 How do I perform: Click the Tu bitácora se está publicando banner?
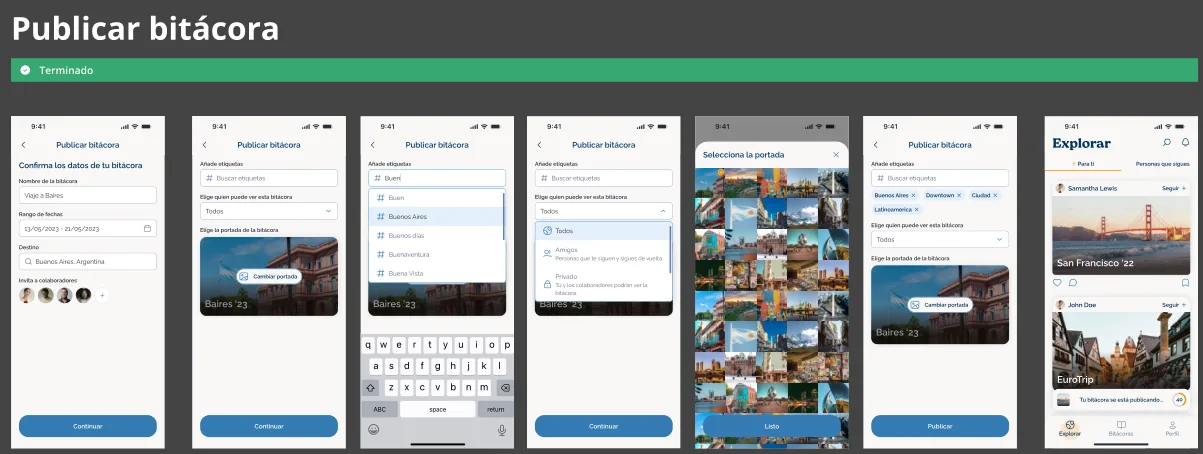[1120, 400]
